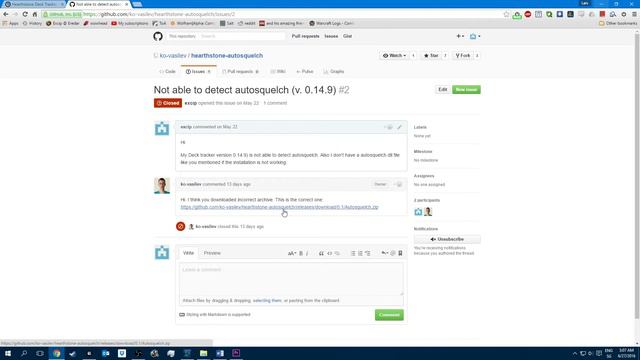Screen dimensions: 640x360
Task: Click into Leave a comment text area
Action: (291, 279)
